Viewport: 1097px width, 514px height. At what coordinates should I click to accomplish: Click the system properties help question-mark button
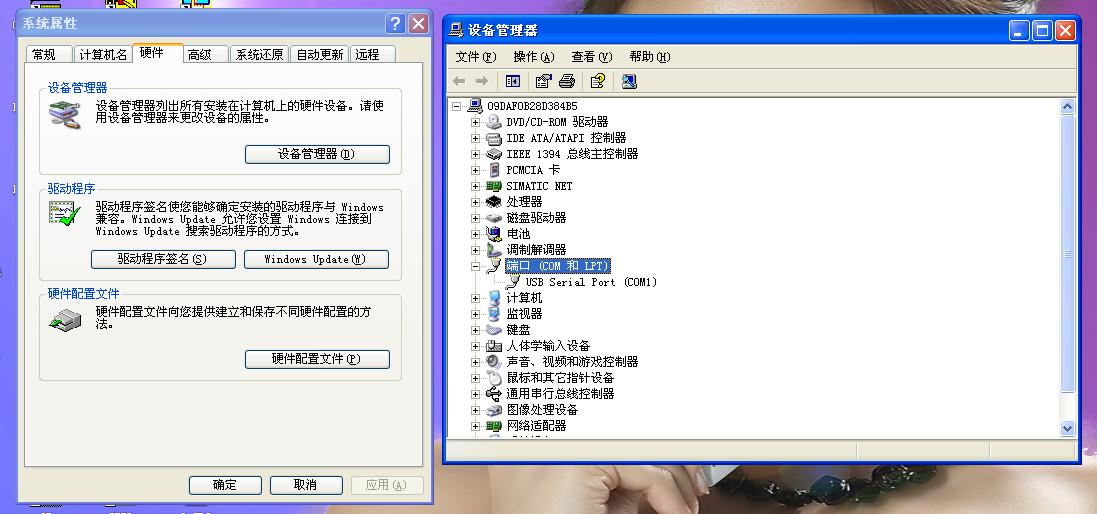coord(395,24)
